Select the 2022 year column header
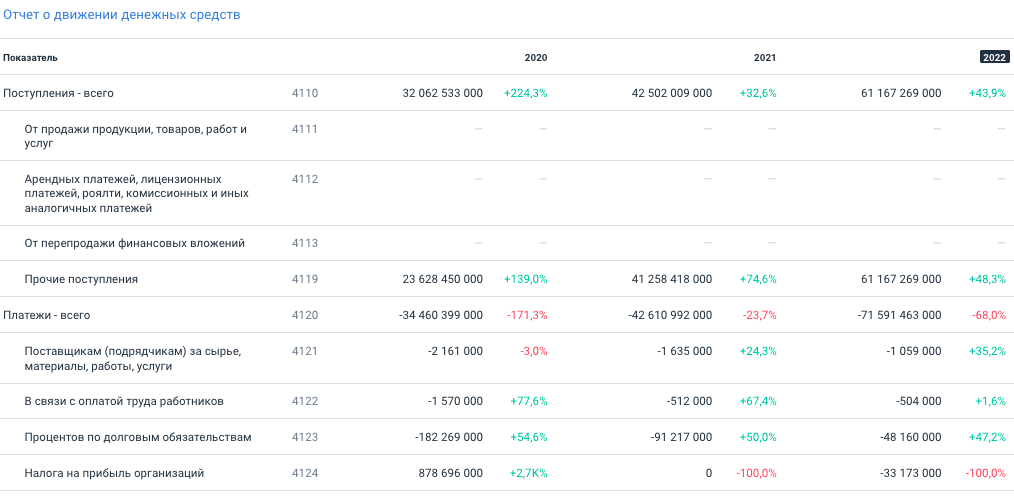Screen dimensions: 1014x498 point(994,58)
